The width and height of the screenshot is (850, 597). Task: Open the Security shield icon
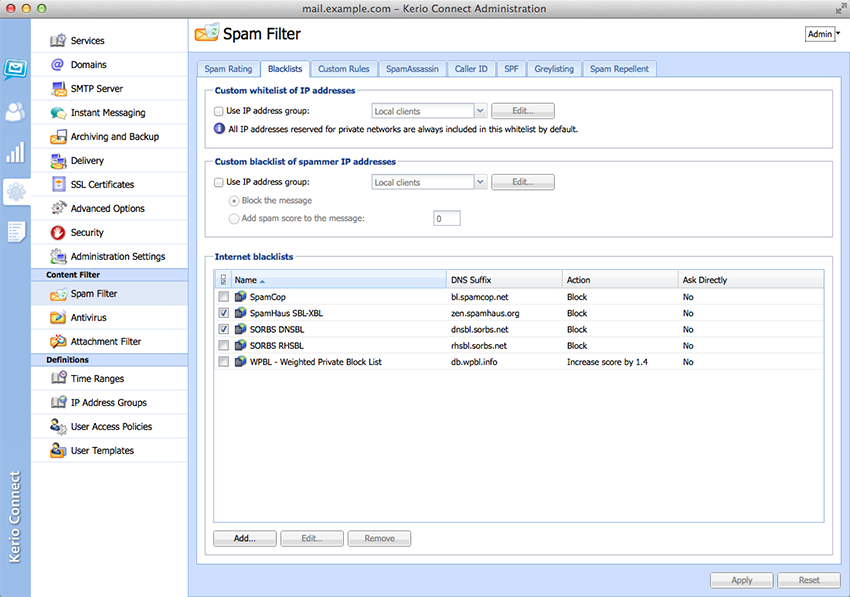58,233
